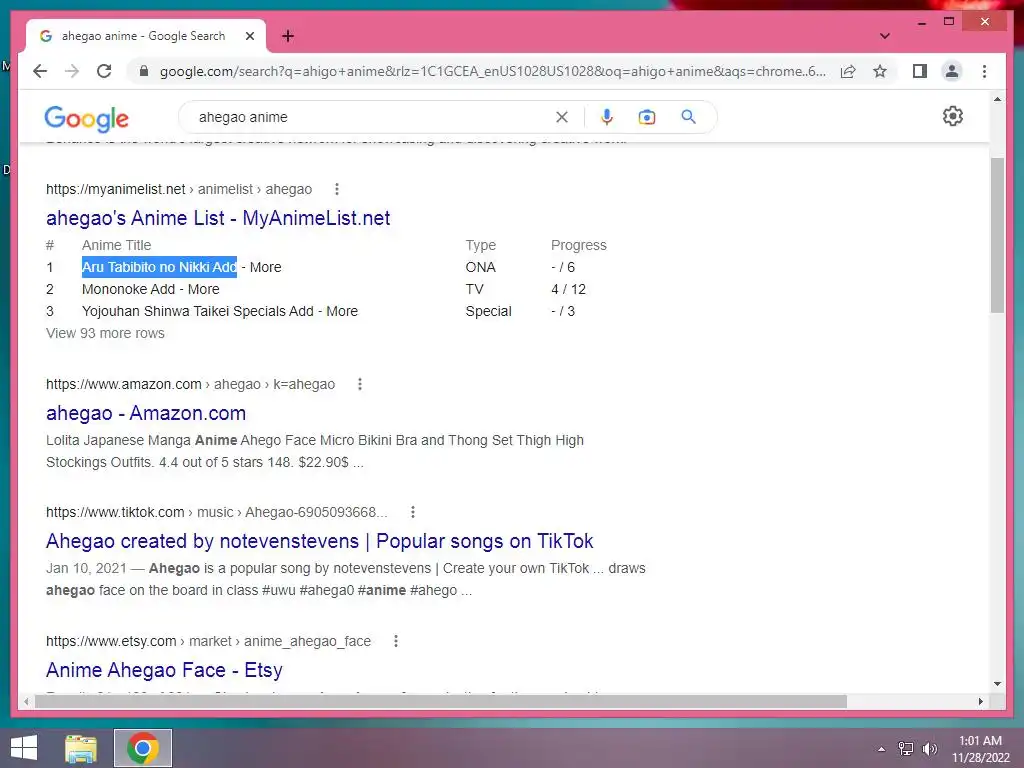Viewport: 1024px width, 768px height.
Task: Select the ahegao anime Google Search tab
Action: (x=144, y=36)
